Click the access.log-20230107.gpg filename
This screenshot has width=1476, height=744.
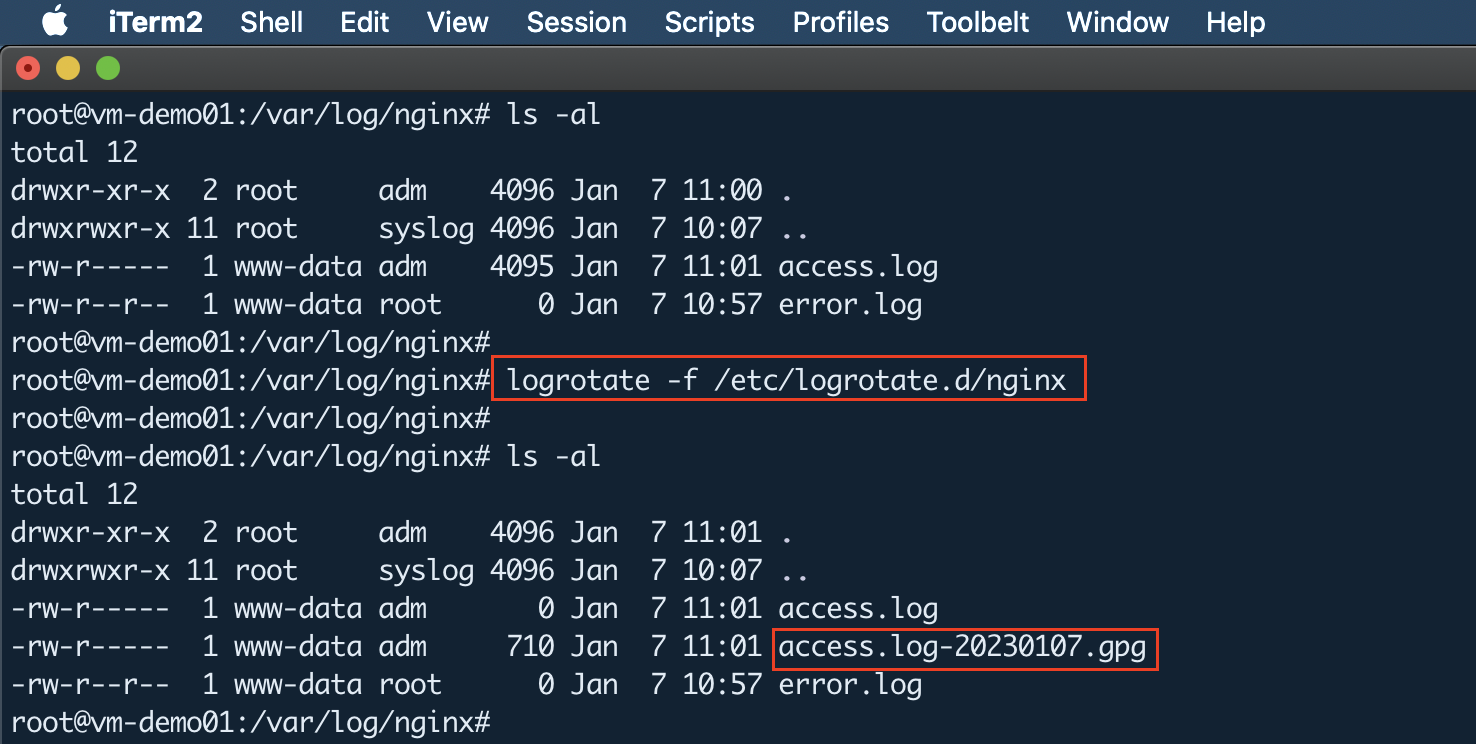[x=962, y=647]
